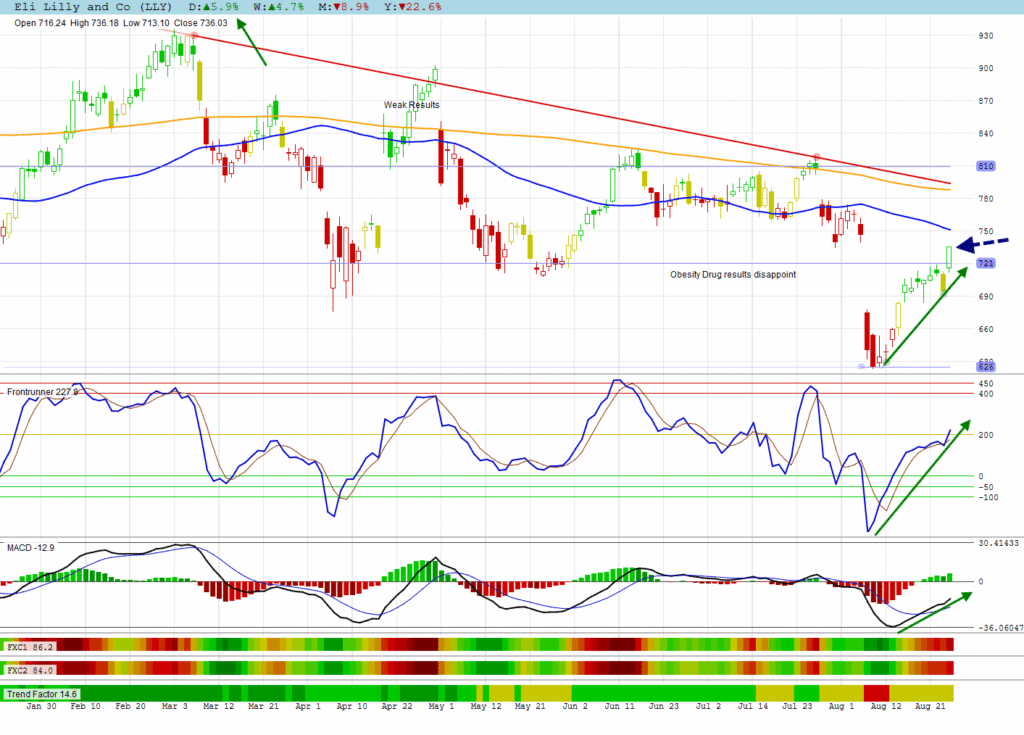Click the Jun 2 date label

(x=575, y=706)
